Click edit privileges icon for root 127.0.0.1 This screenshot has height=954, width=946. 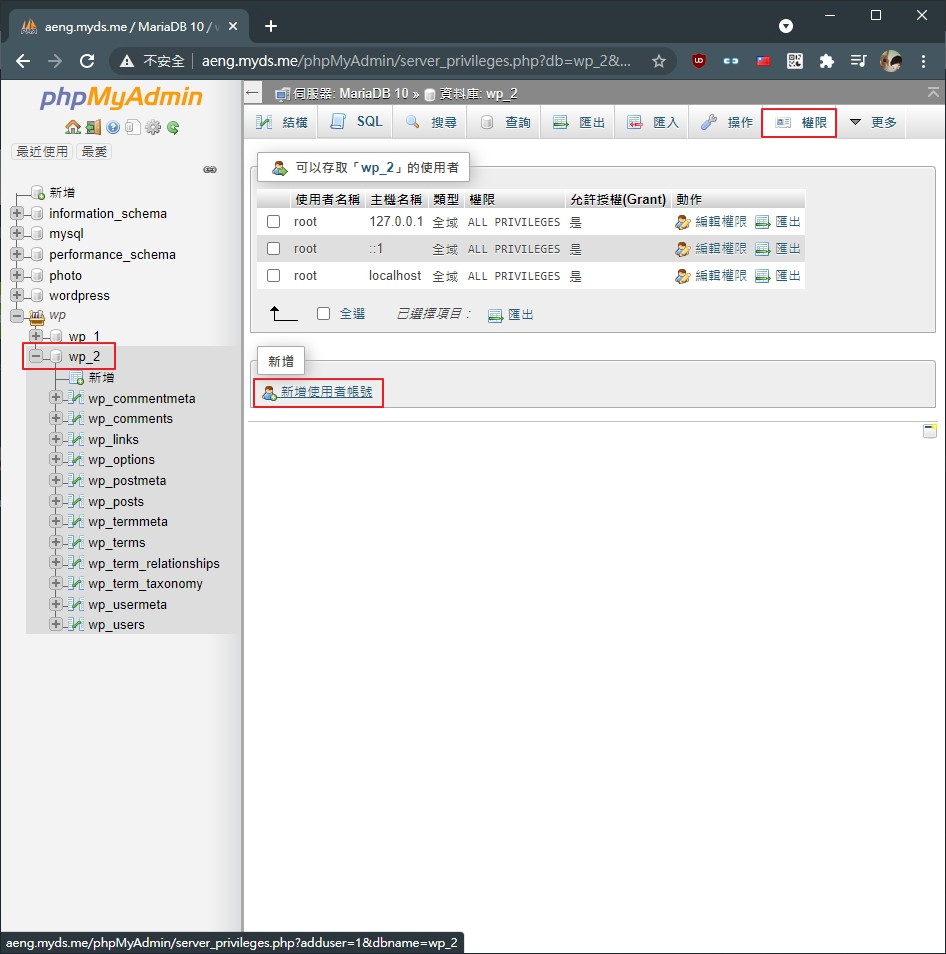point(683,222)
